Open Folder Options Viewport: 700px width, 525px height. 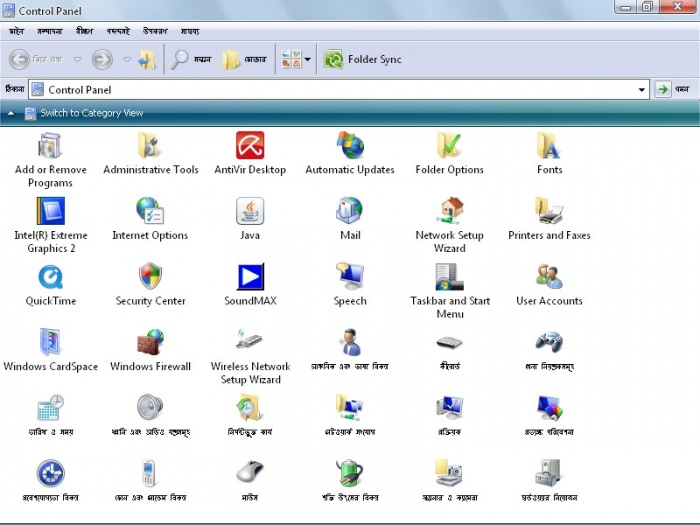pos(450,154)
